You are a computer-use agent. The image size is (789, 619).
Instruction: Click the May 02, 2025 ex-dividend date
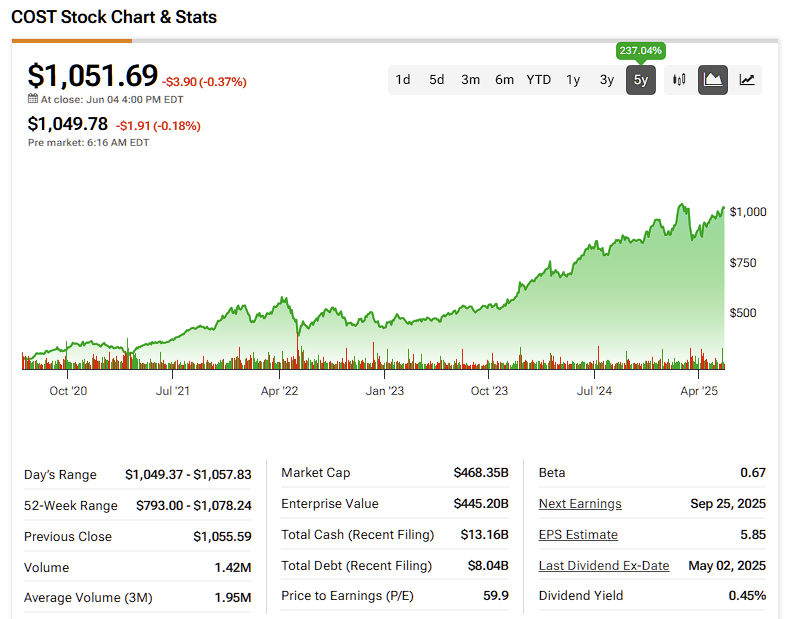pos(727,566)
